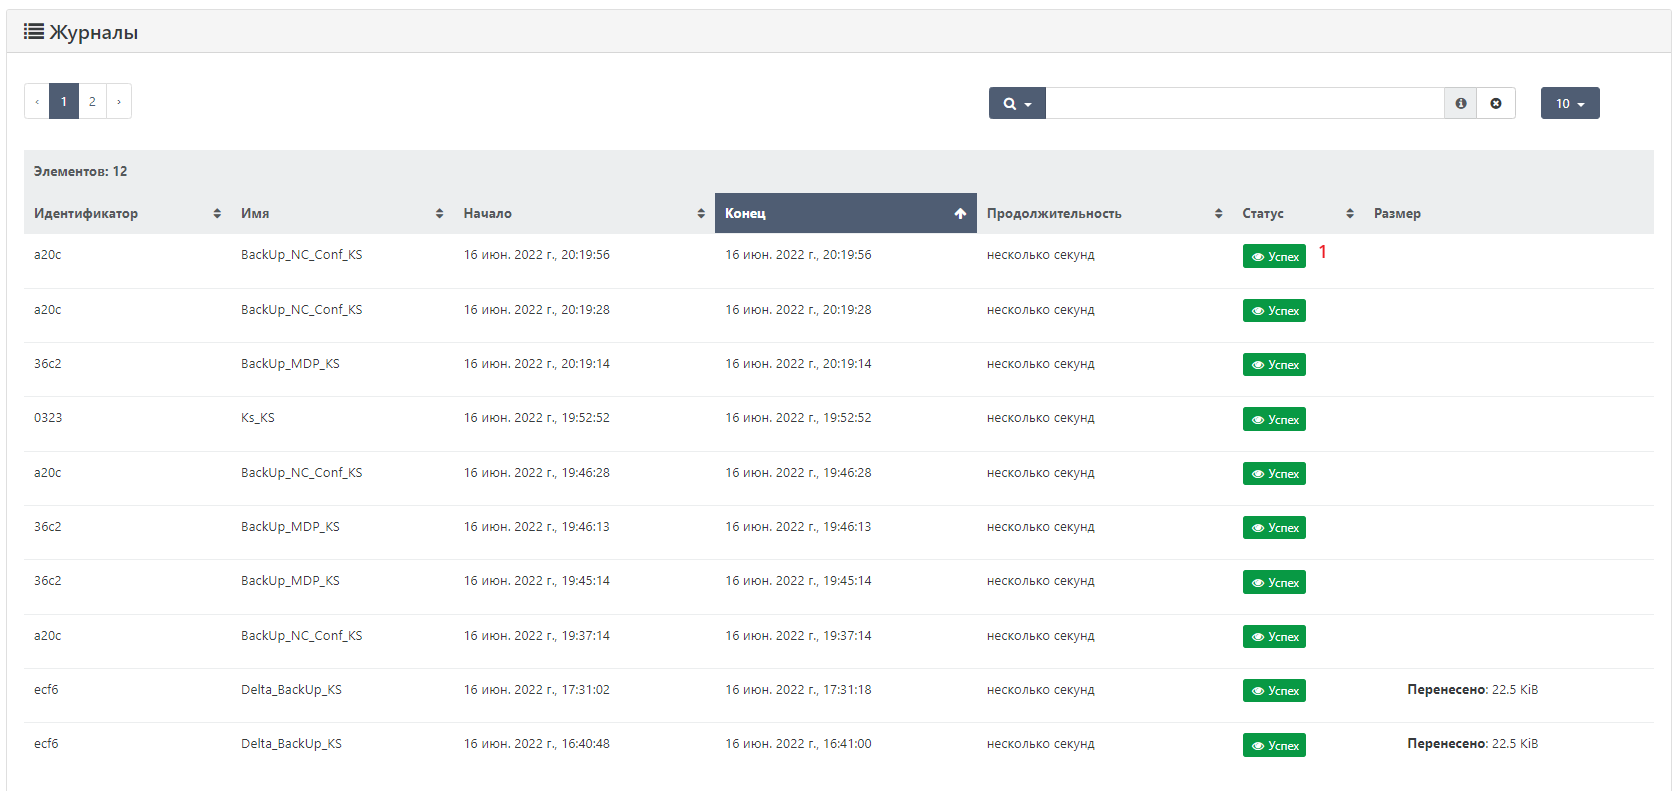Toggle sort on the Конец column
Viewport: 1678px width, 791px height.
846,213
